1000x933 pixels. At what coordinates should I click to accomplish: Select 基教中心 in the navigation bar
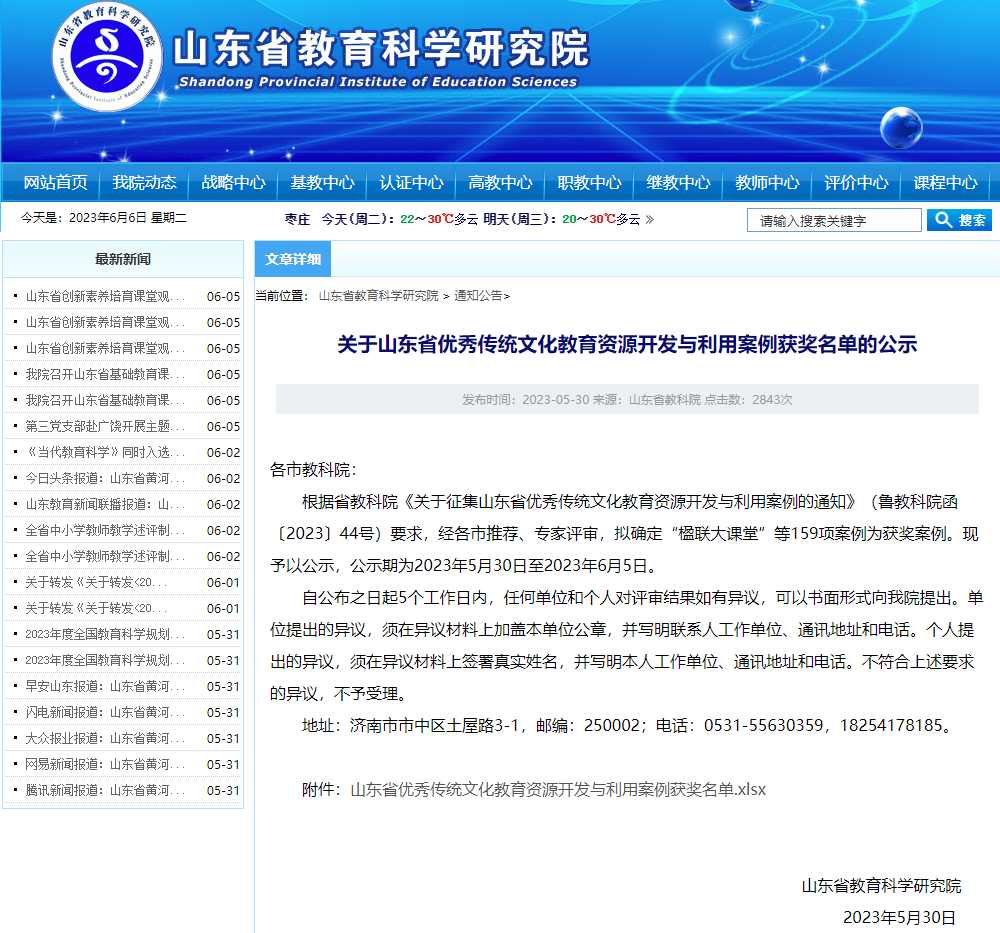click(322, 182)
